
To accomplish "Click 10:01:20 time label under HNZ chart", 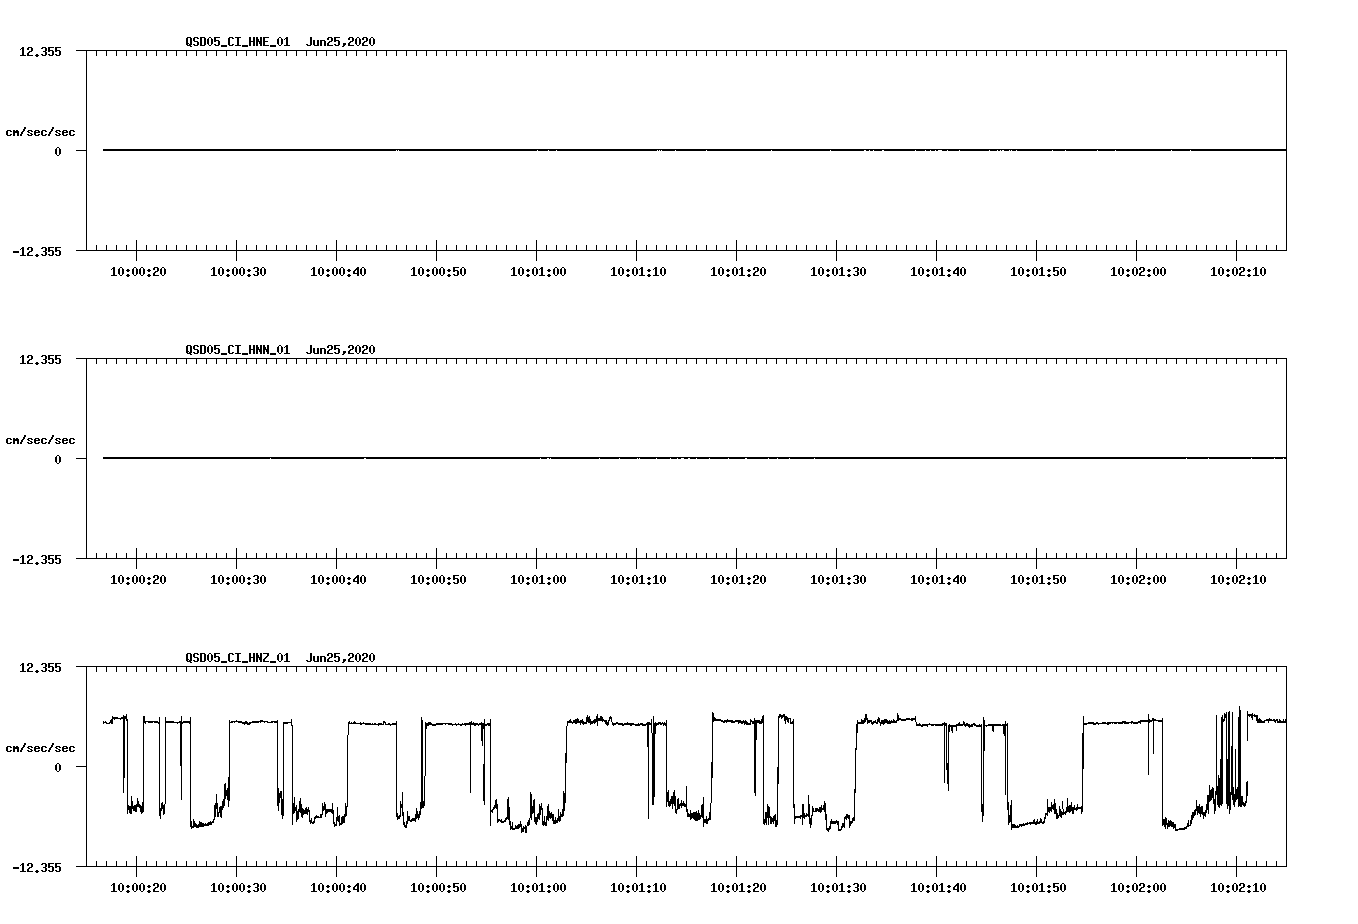I will [x=738, y=887].
